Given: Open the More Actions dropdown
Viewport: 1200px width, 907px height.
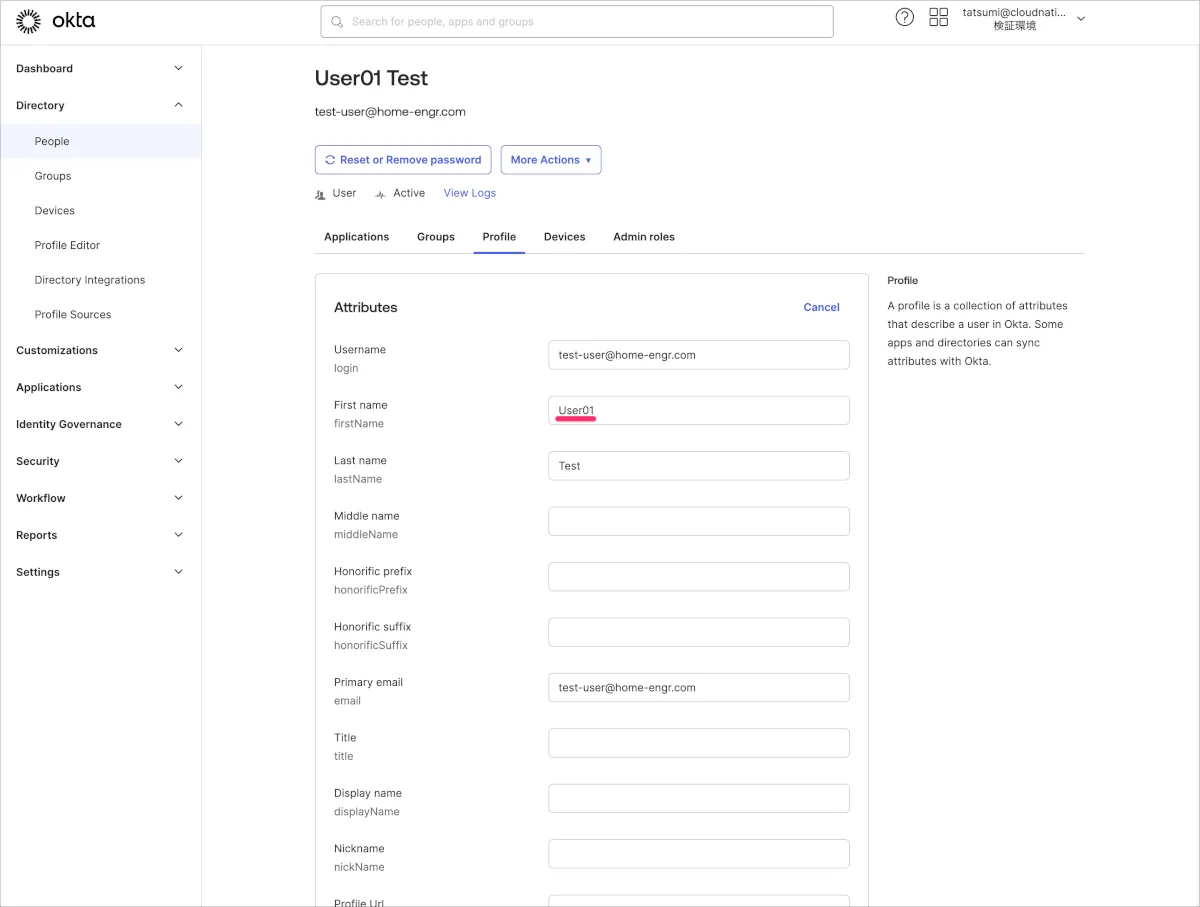Looking at the screenshot, I should coord(550,160).
